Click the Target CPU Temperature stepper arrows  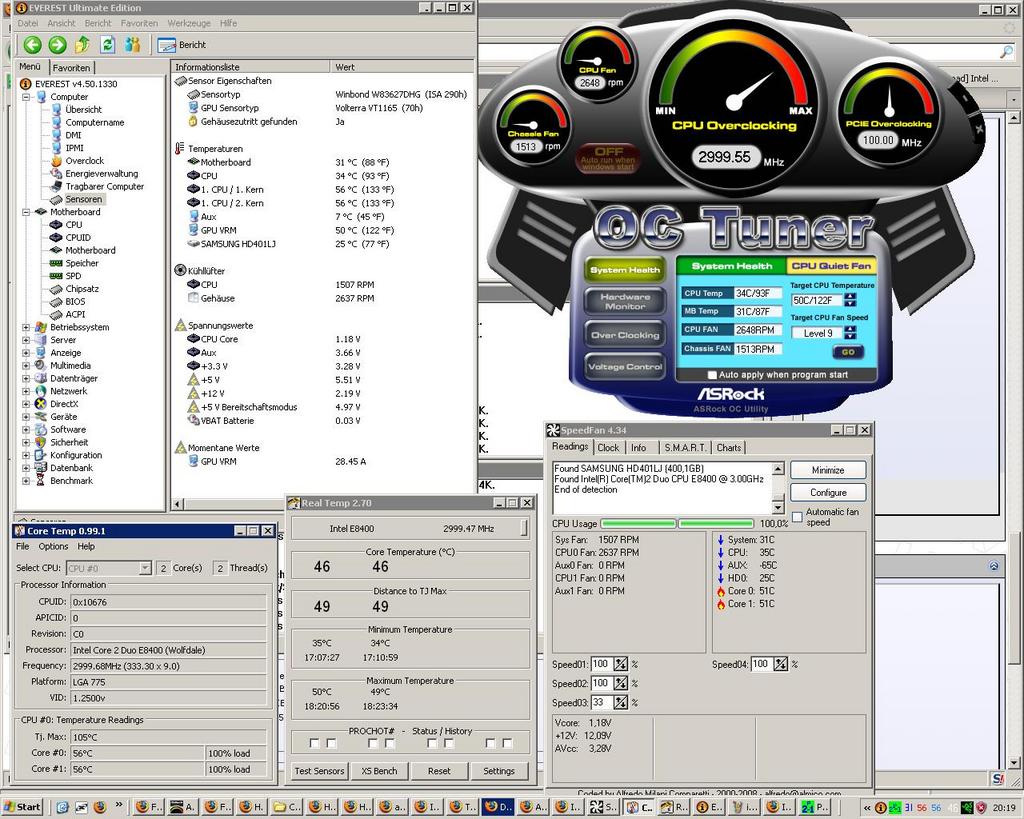click(849, 299)
